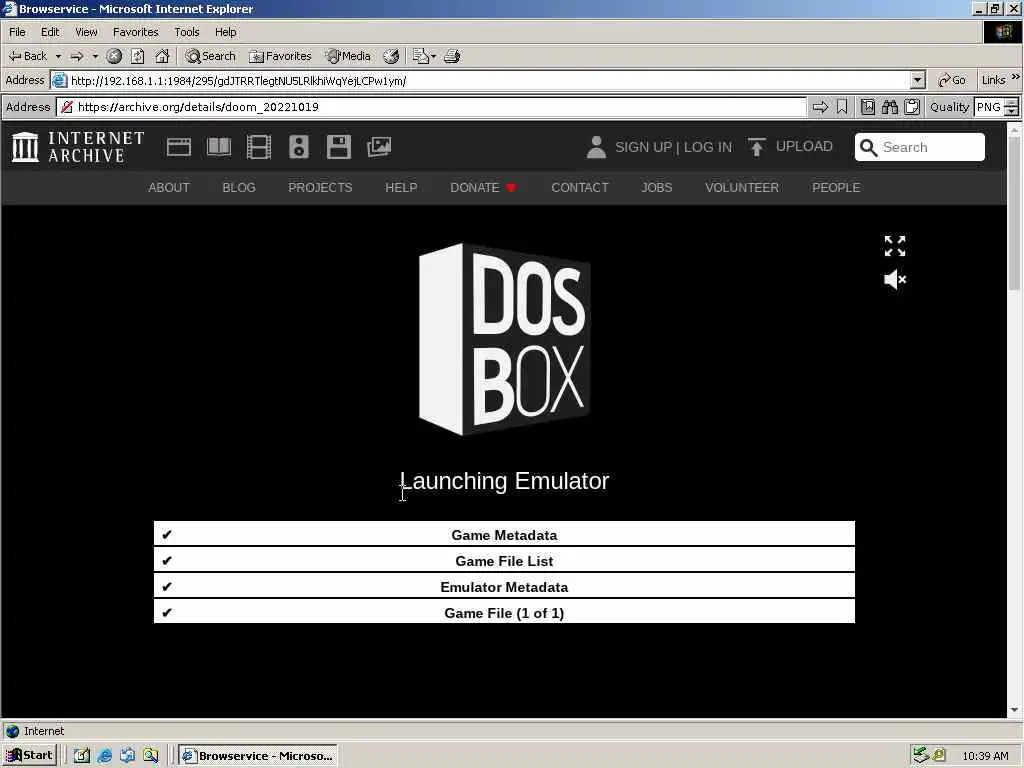Go to IE Home page
The width and height of the screenshot is (1024, 768).
tap(162, 56)
